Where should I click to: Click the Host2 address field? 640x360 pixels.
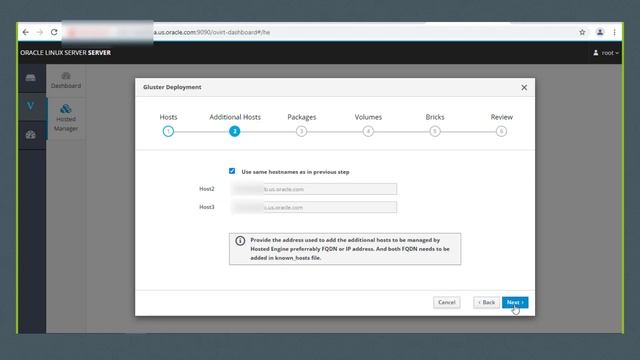tap(313, 189)
